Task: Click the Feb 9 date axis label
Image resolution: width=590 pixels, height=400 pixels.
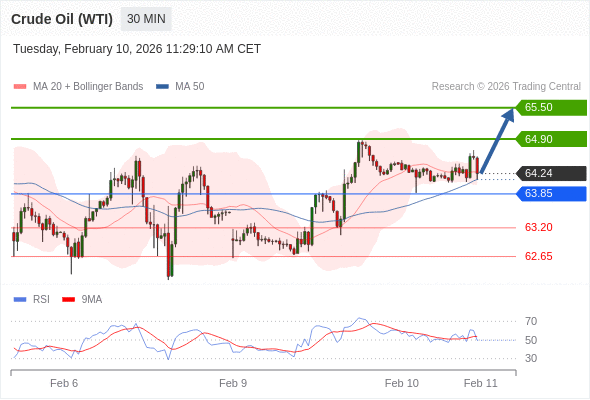Action: (233, 383)
